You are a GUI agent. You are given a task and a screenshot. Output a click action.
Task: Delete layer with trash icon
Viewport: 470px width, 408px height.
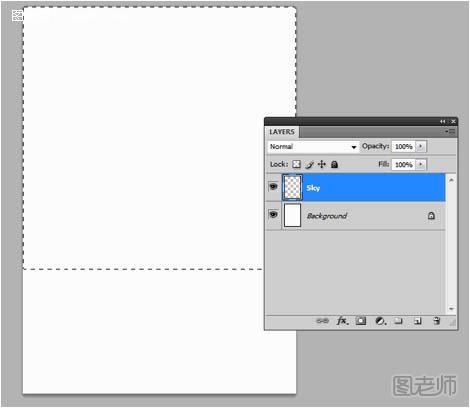[436, 321]
